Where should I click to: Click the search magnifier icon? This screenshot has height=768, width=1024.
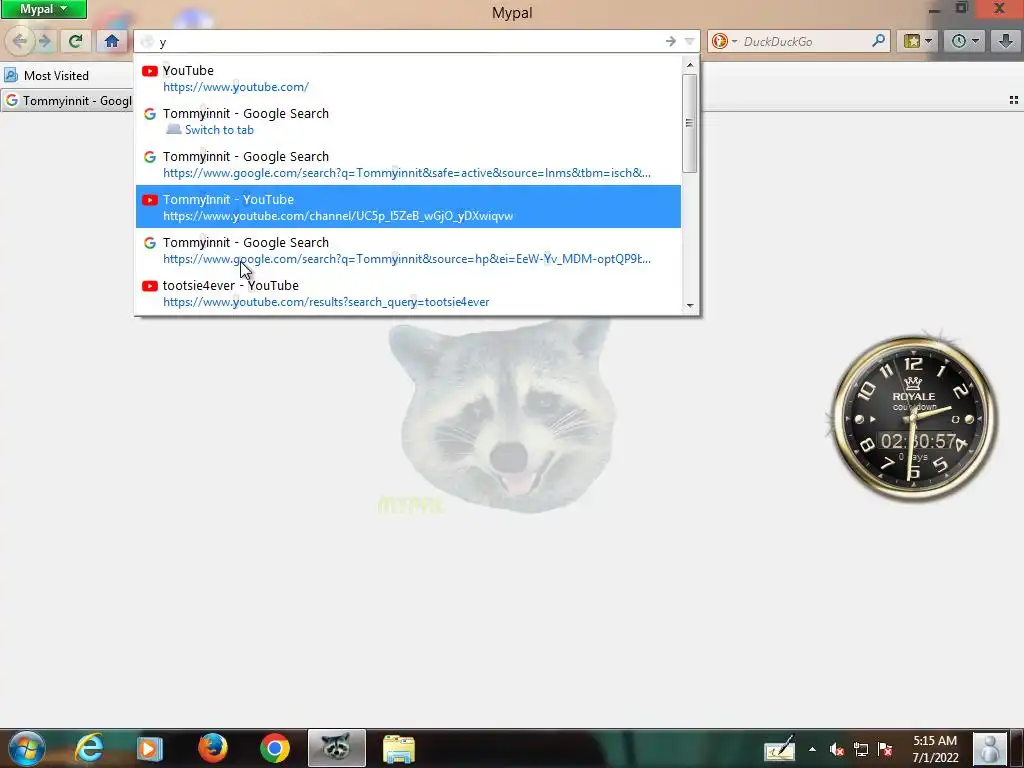click(878, 41)
